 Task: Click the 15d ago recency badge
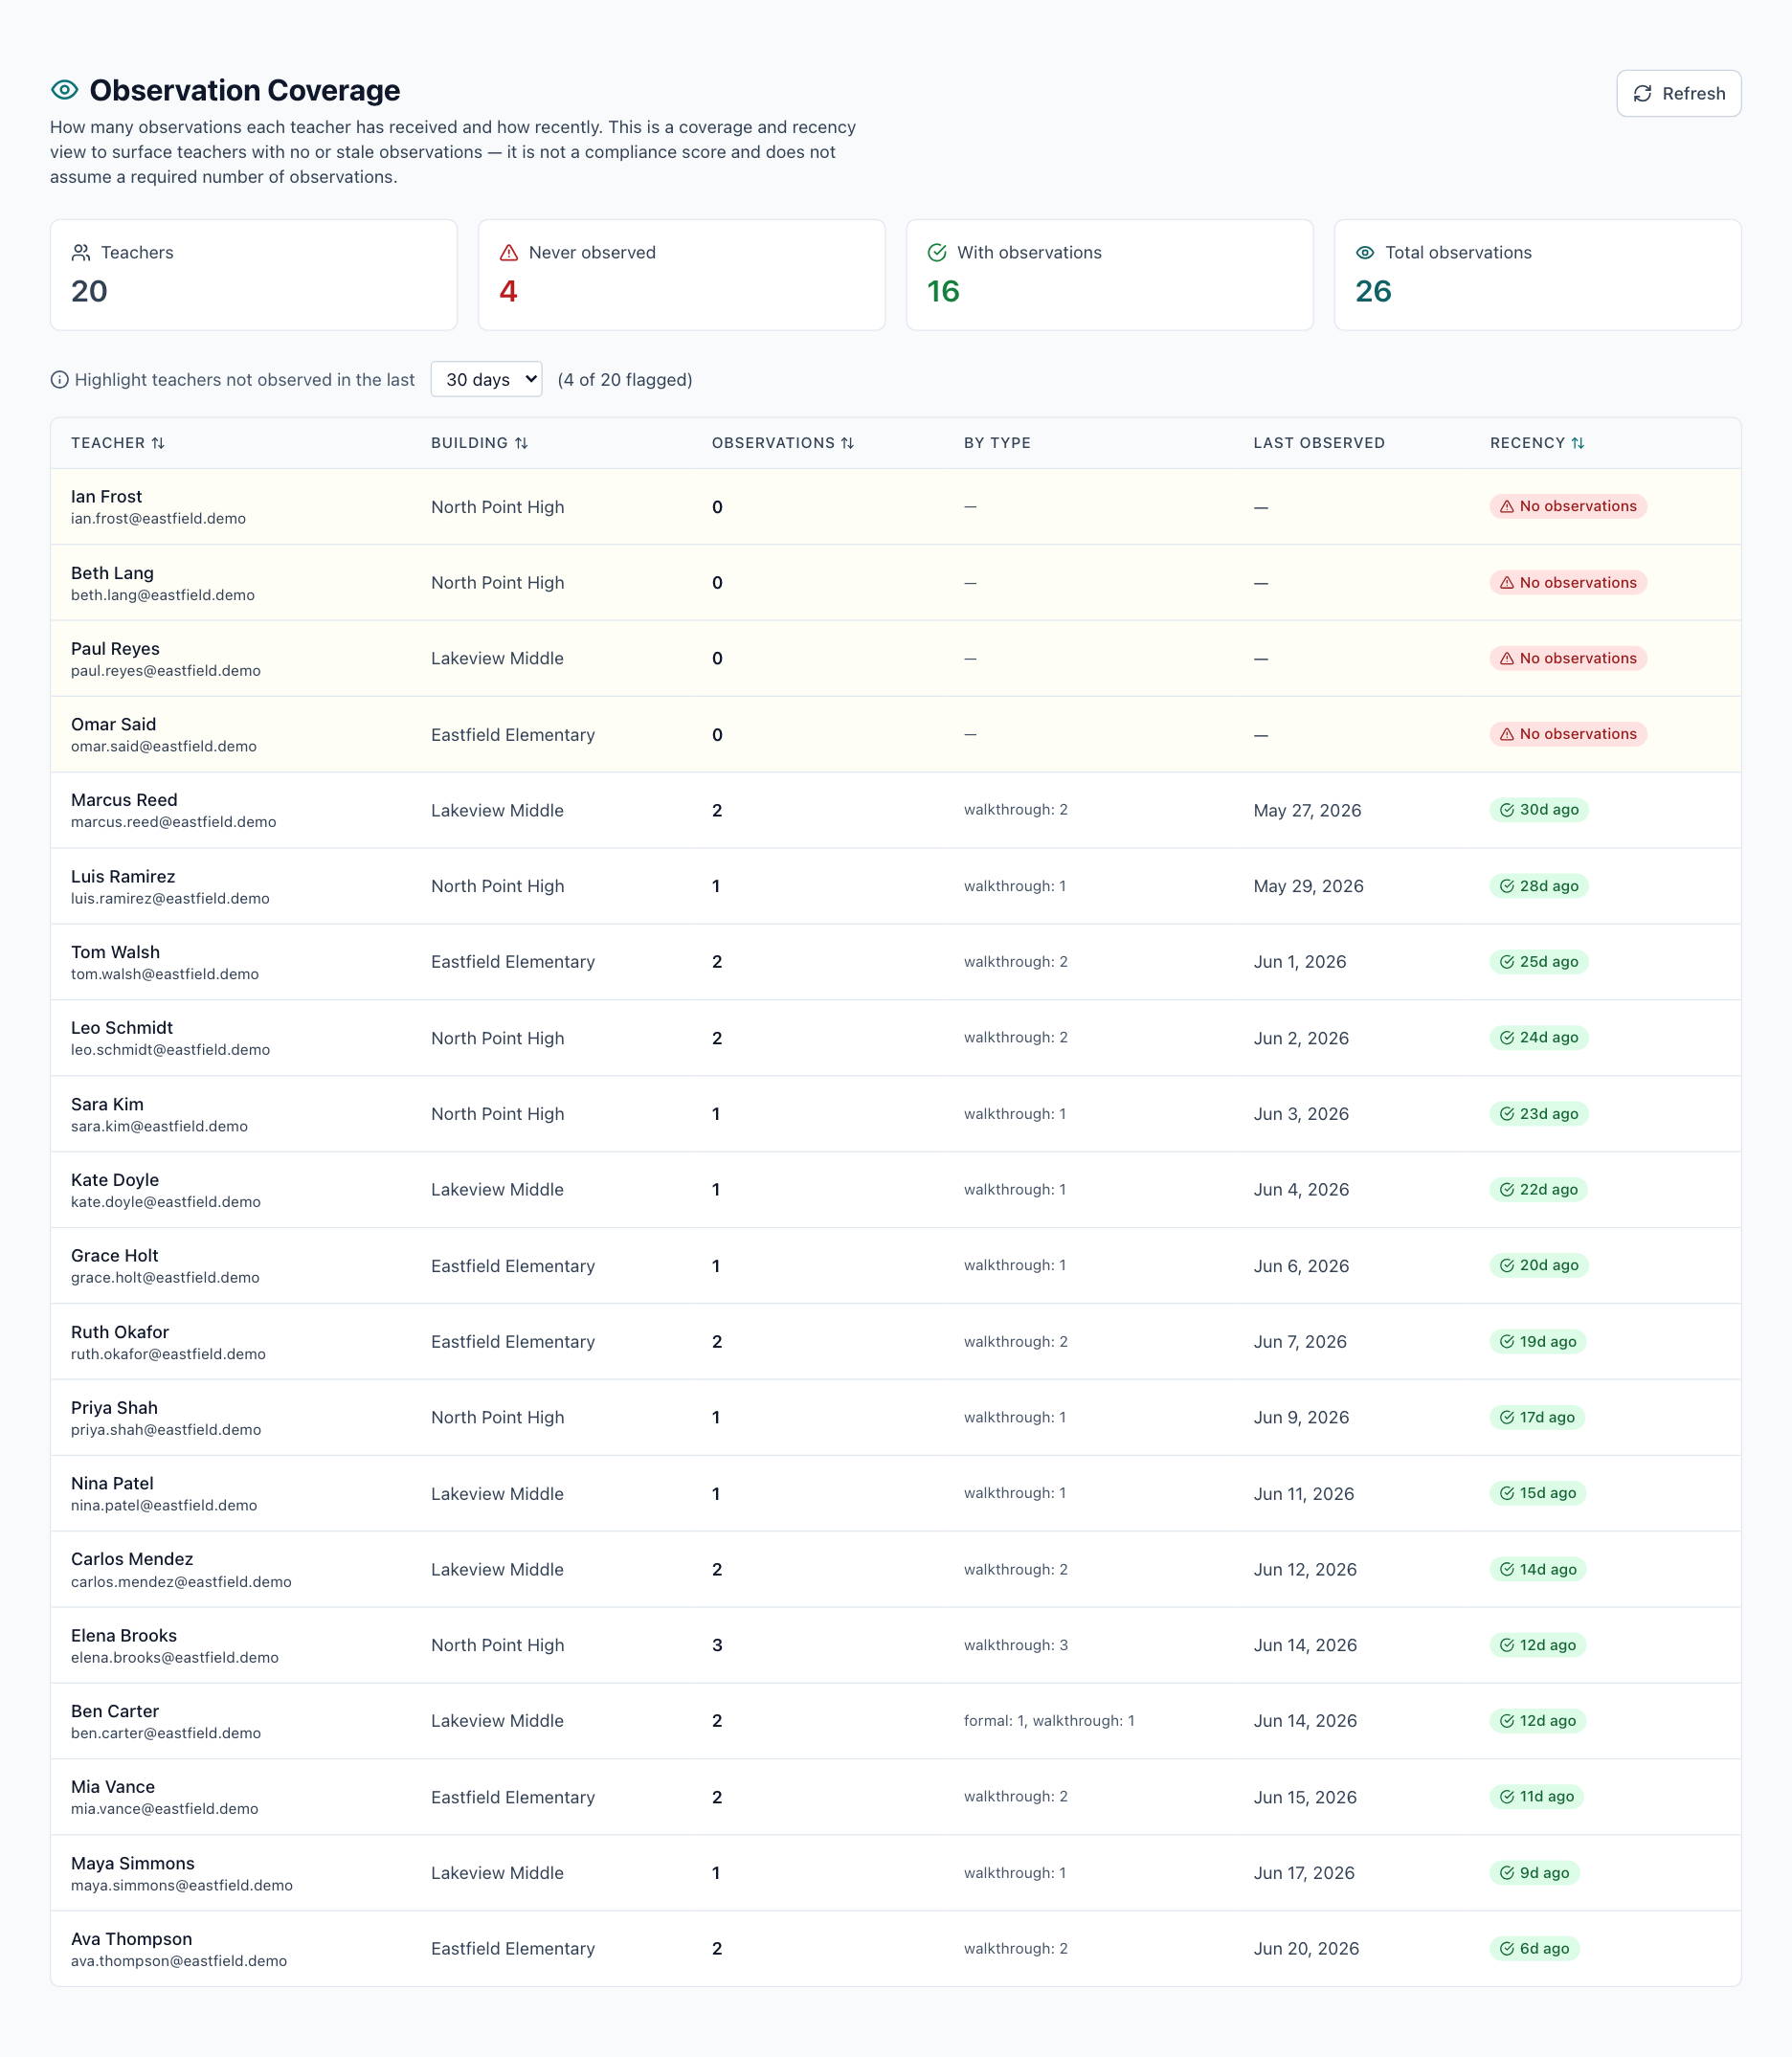[1538, 1493]
